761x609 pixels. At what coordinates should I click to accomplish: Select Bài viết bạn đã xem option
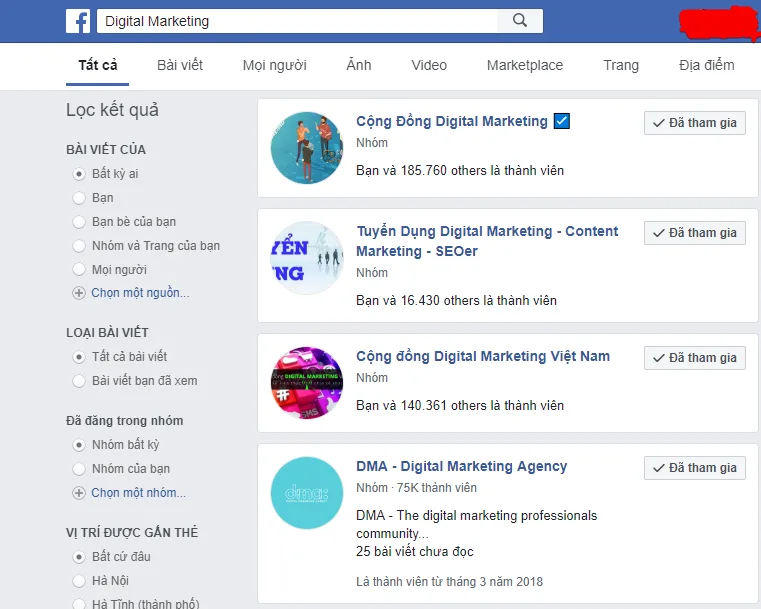(x=79, y=381)
